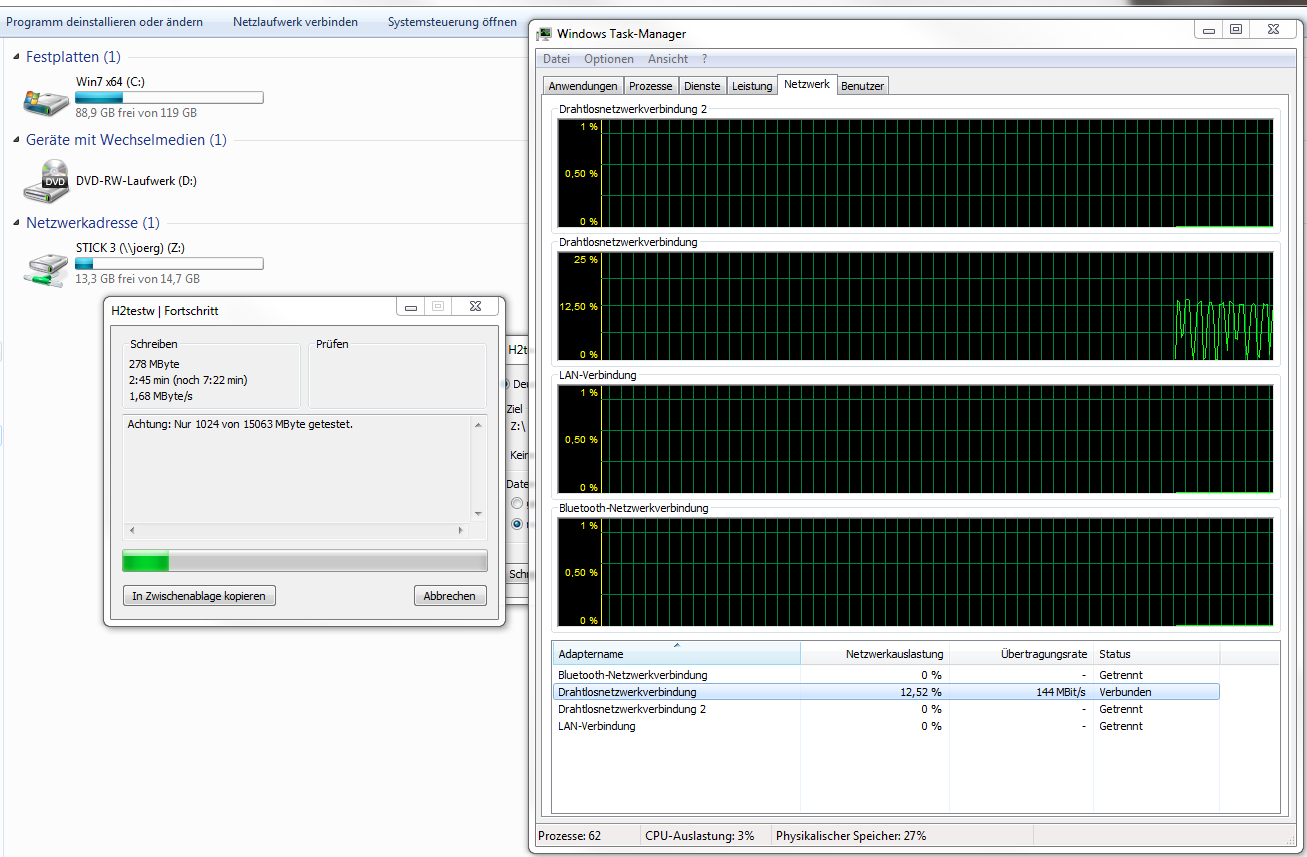
Task: Select the Drahtlosnetzwerkverbindung 2 adapter row
Action: pyautogui.click(x=886, y=709)
